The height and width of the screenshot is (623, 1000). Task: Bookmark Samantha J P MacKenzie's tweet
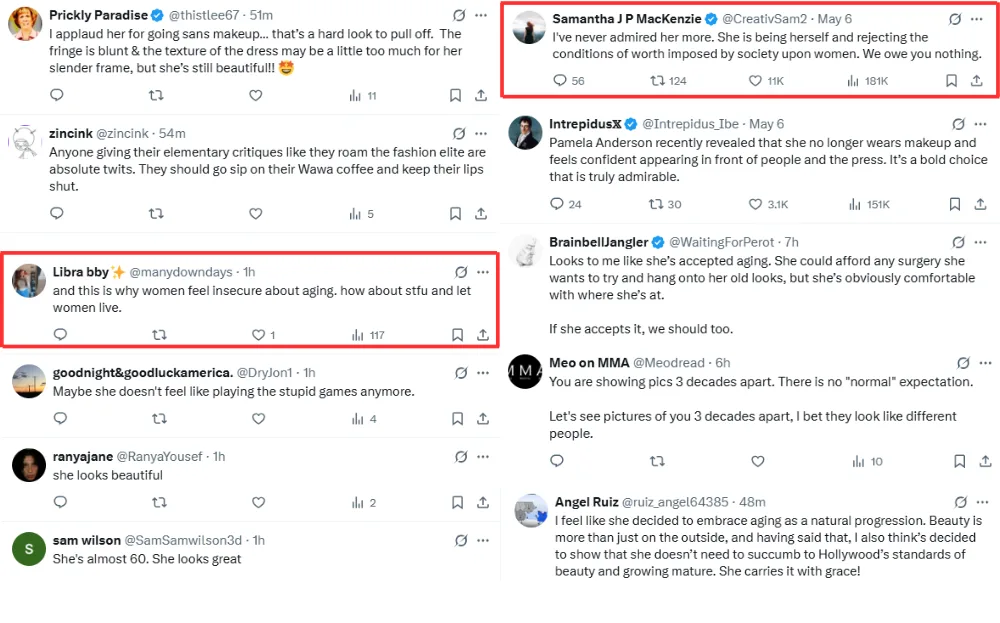tap(952, 81)
